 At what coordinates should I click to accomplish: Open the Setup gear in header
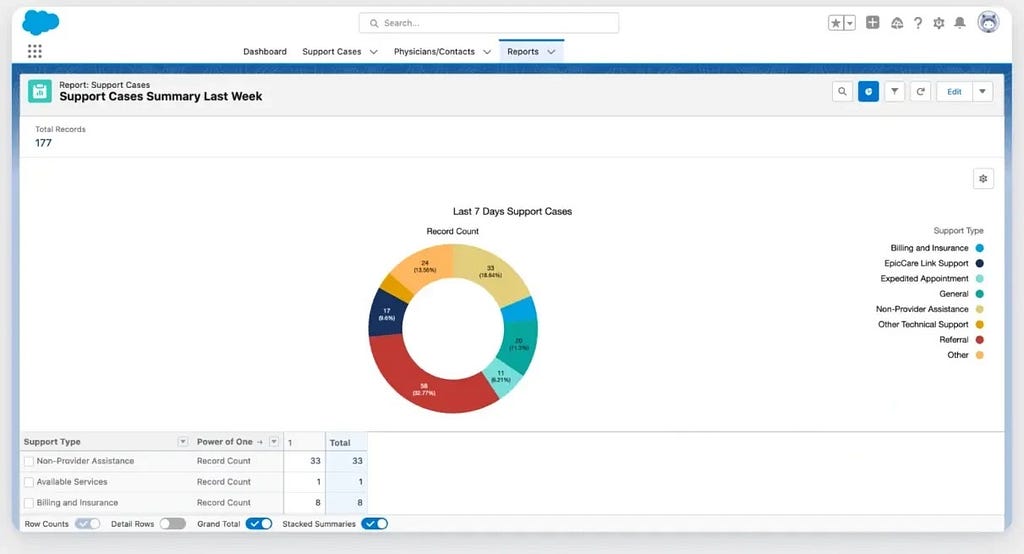point(938,23)
